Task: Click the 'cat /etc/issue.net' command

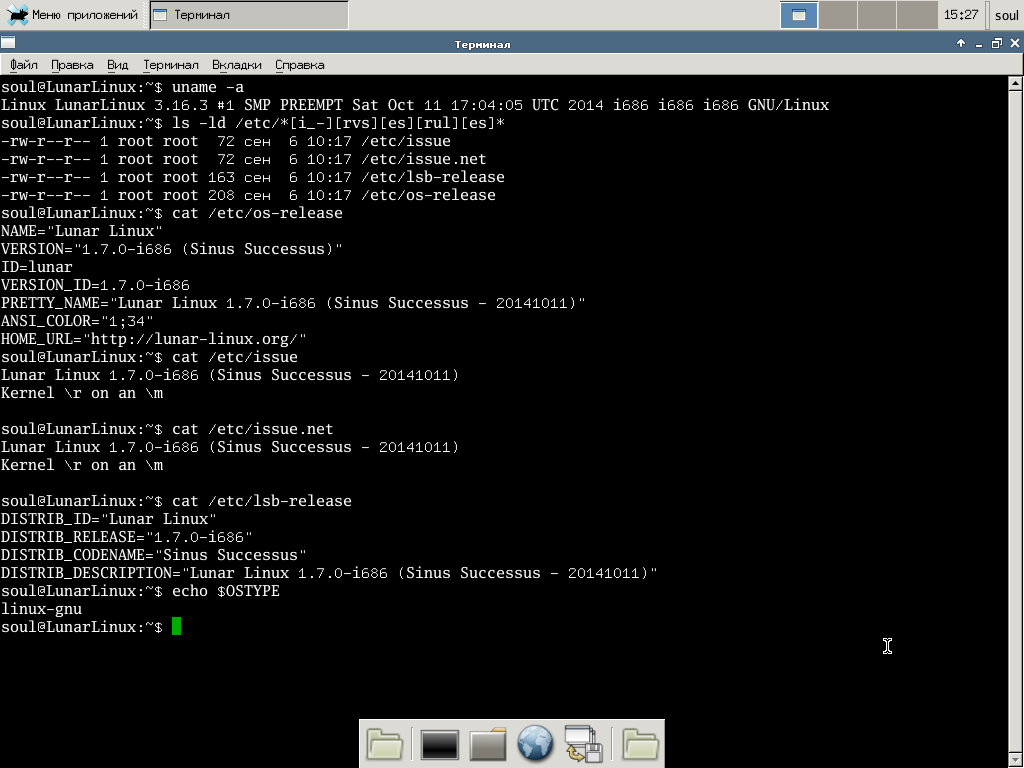Action: coord(253,429)
